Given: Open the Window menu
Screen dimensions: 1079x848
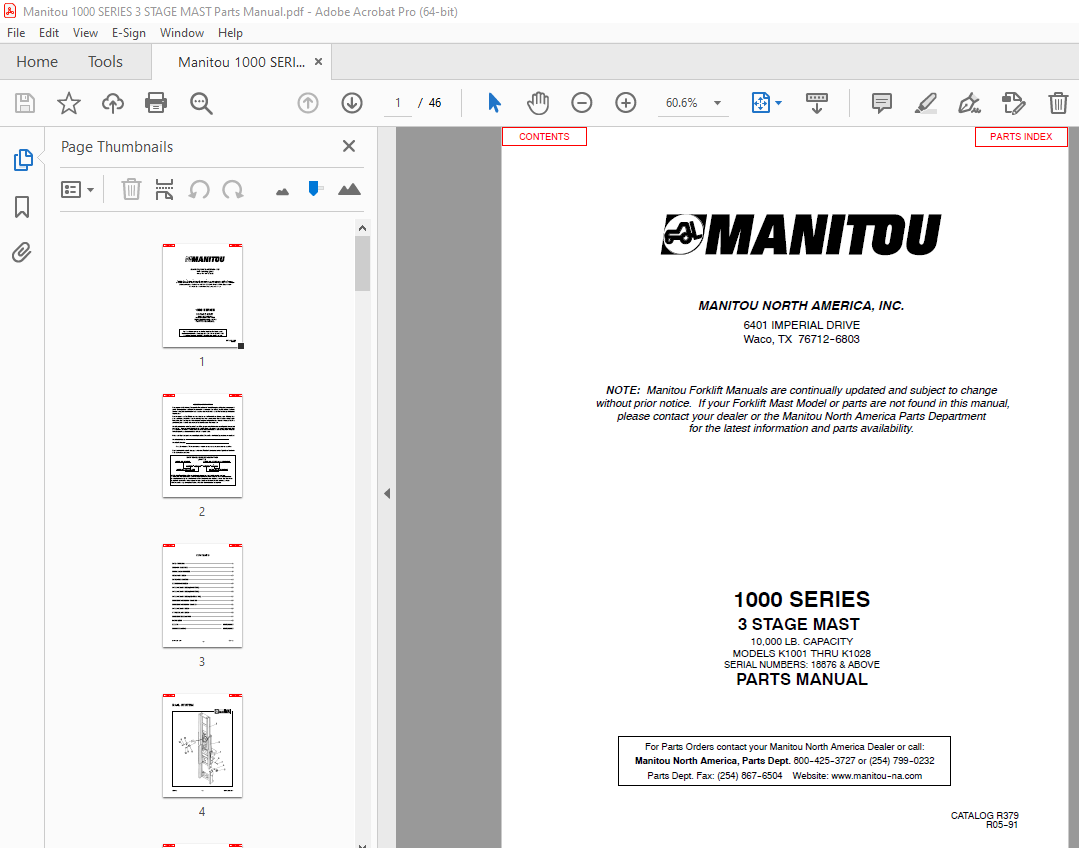Looking at the screenshot, I should click(x=182, y=32).
